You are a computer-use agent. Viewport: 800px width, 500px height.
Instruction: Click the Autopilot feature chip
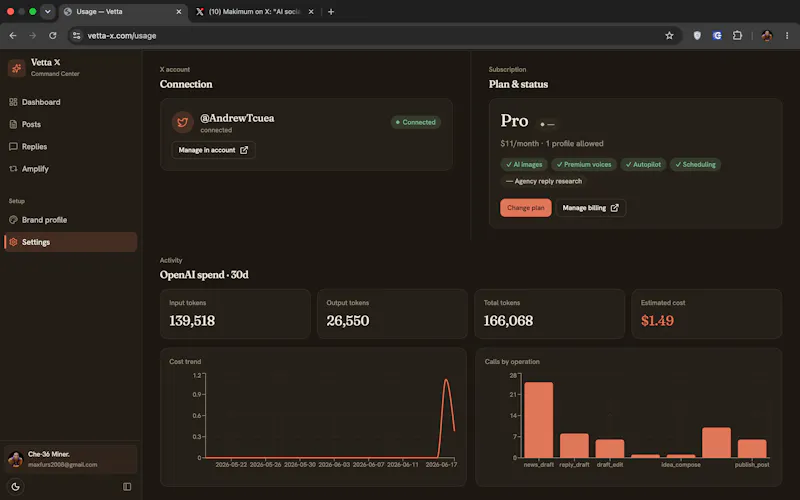point(643,164)
